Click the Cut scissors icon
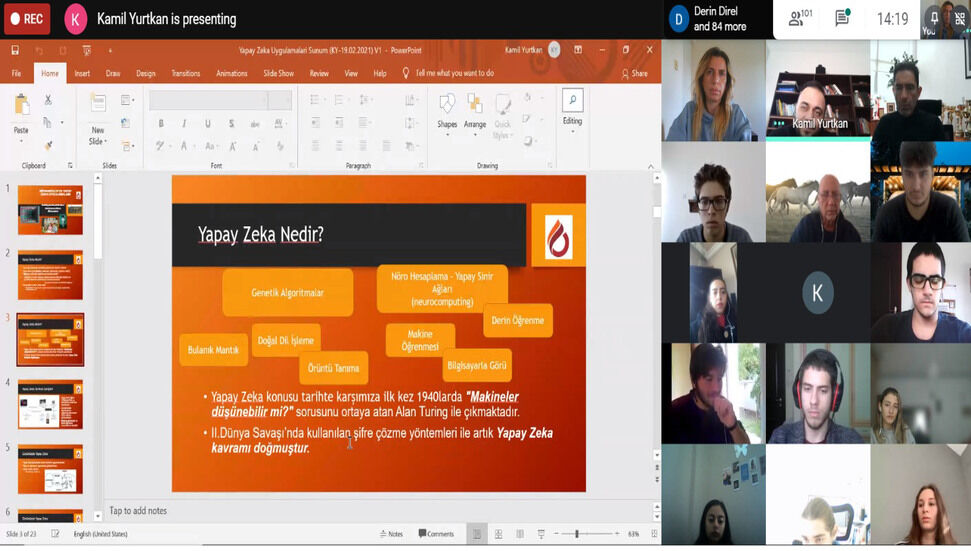Screen dimensions: 971x551 [x=48, y=100]
